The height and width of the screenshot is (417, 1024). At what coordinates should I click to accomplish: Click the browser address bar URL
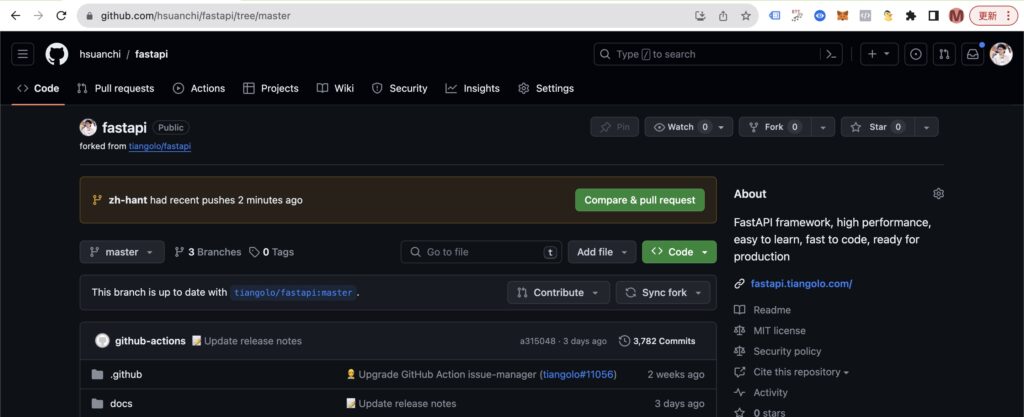(x=195, y=16)
